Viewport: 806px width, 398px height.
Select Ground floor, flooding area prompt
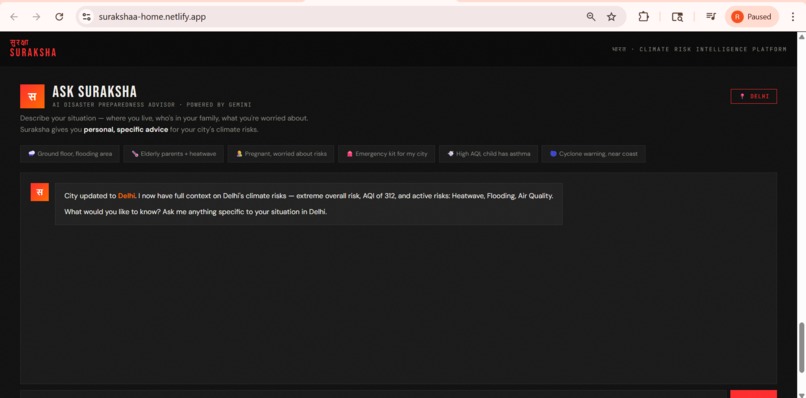pyautogui.click(x=70, y=154)
